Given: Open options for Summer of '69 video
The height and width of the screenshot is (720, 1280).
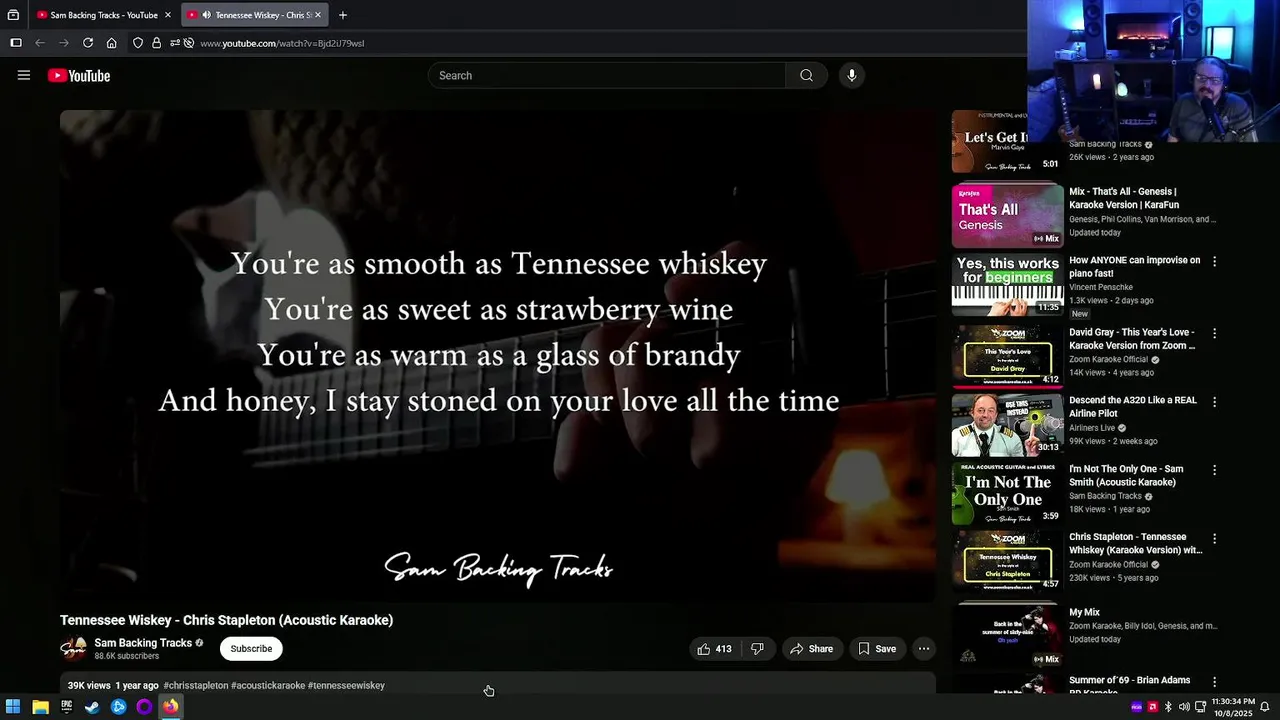Looking at the screenshot, I should [1215, 682].
